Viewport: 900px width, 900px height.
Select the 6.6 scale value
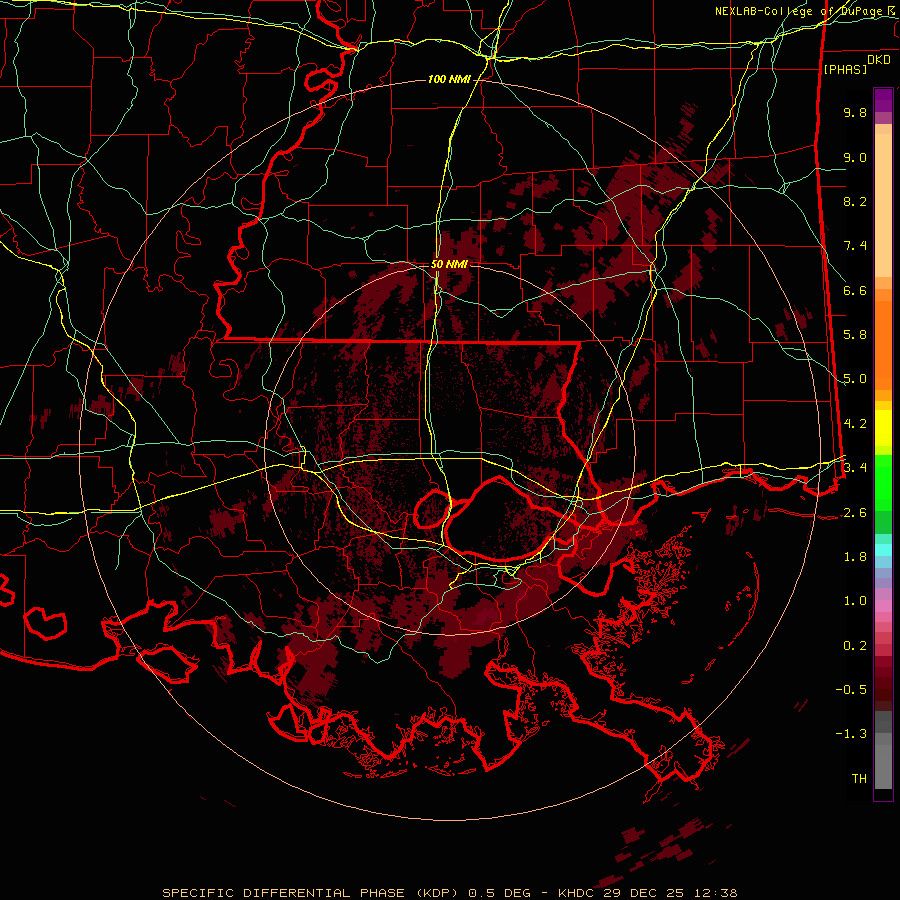855,290
